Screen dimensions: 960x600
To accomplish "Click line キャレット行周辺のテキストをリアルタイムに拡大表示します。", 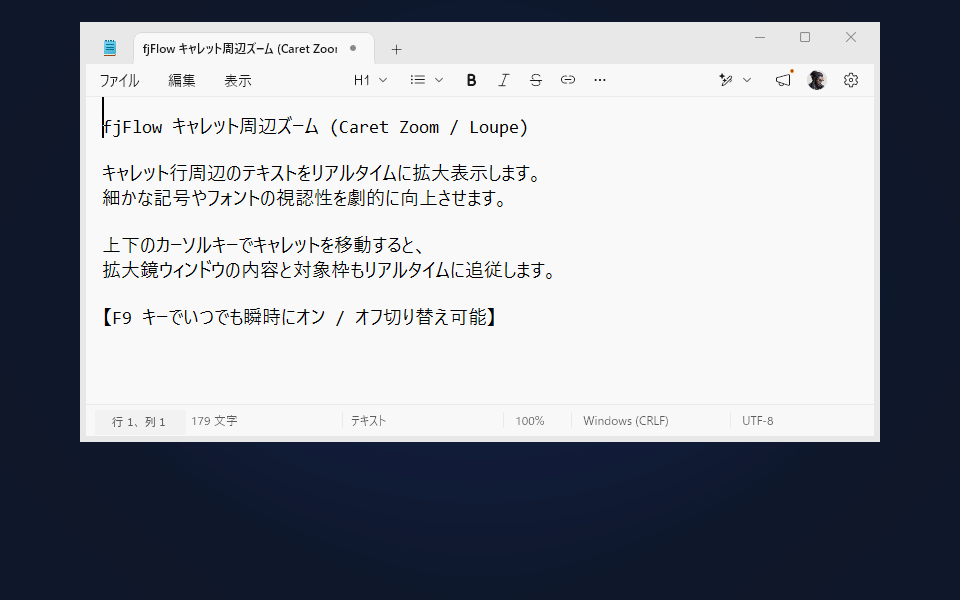I will point(321,173).
